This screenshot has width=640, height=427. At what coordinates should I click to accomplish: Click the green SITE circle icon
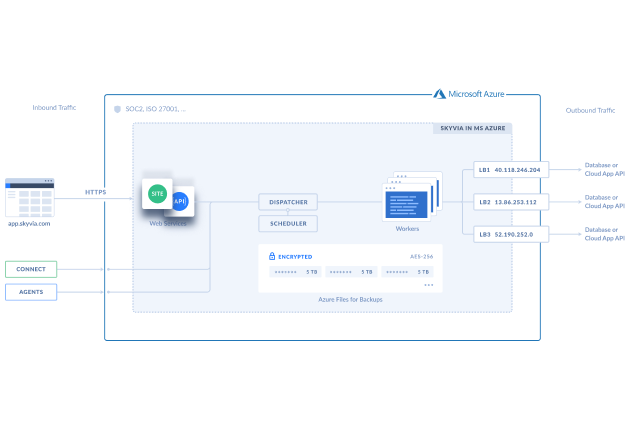tap(157, 194)
